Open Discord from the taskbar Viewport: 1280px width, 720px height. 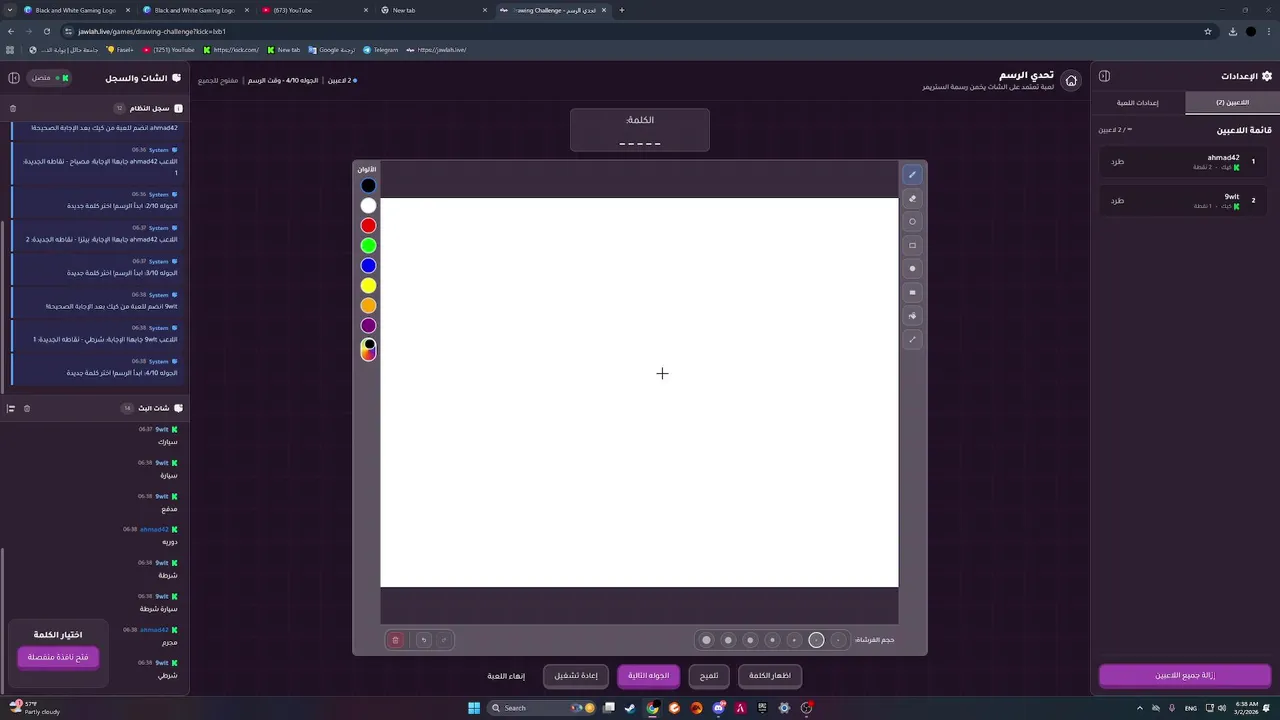tap(718, 708)
